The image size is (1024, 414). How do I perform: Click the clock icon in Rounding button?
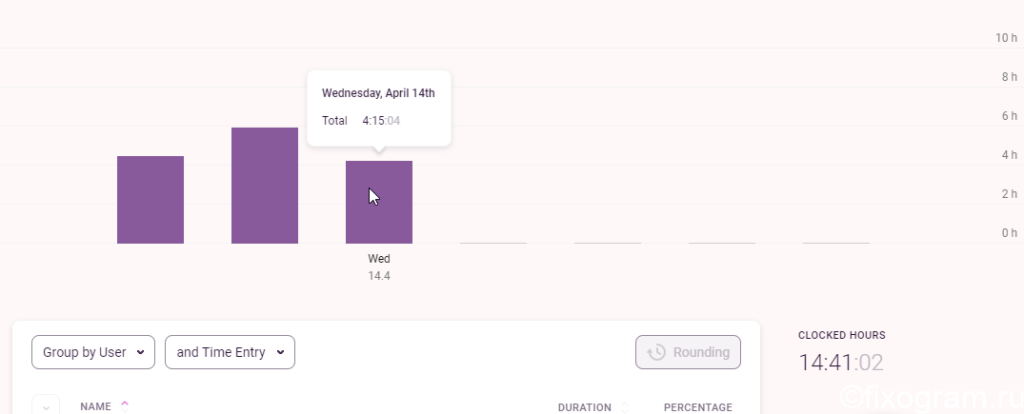pyautogui.click(x=656, y=352)
